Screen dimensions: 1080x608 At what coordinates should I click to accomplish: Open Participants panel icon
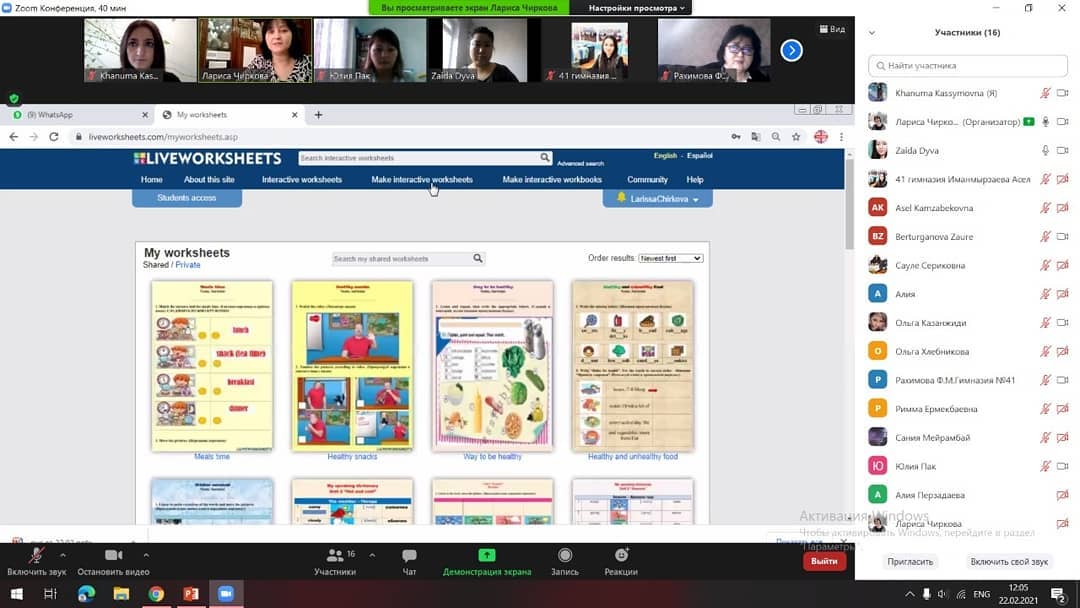click(x=335, y=555)
